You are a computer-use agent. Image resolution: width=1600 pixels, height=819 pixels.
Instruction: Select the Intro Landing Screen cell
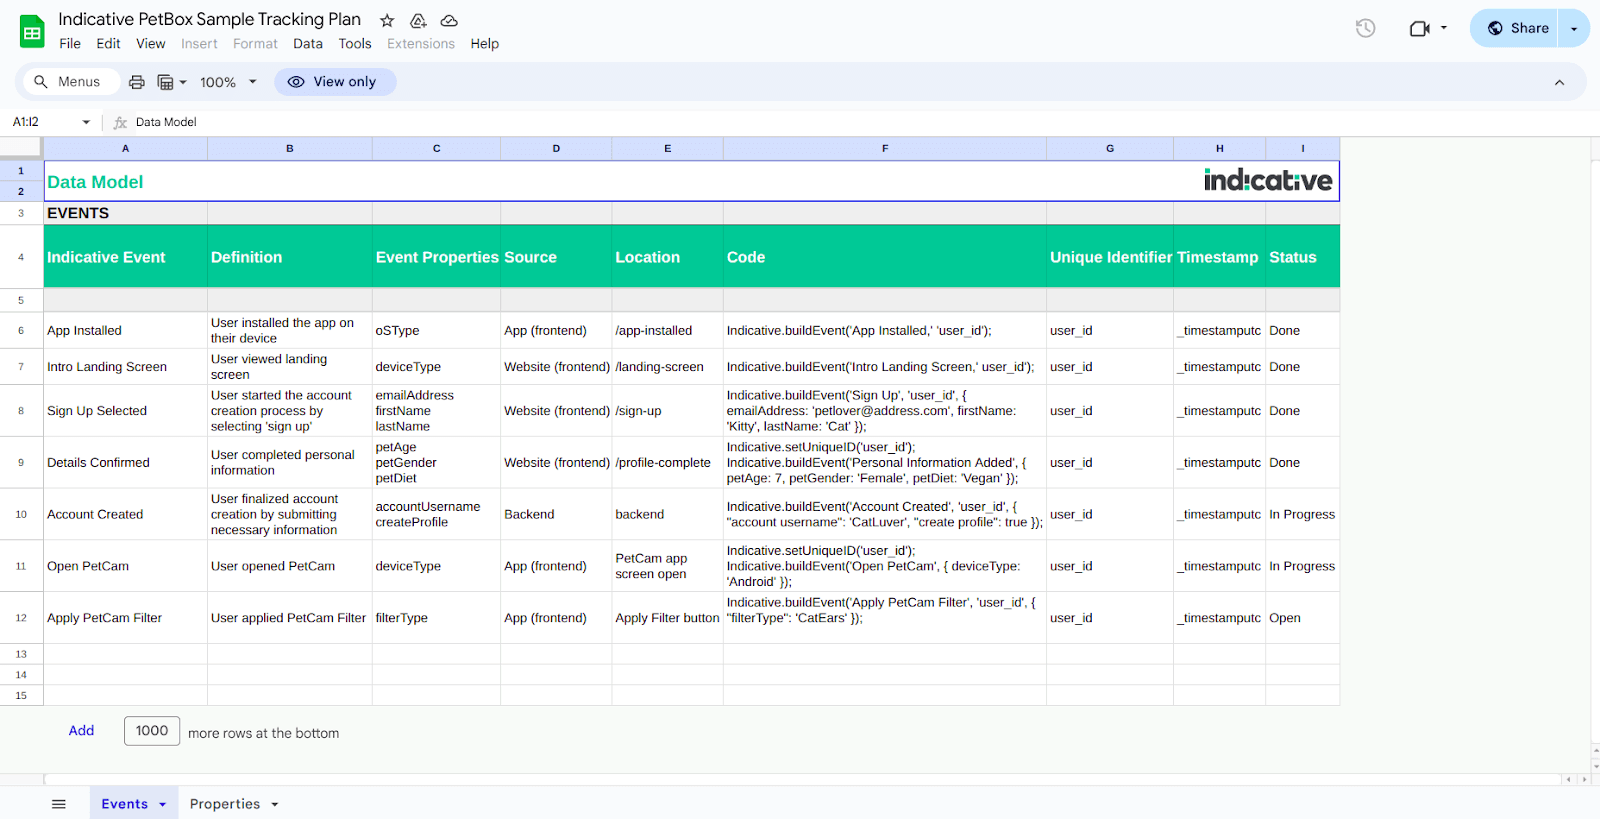point(126,367)
